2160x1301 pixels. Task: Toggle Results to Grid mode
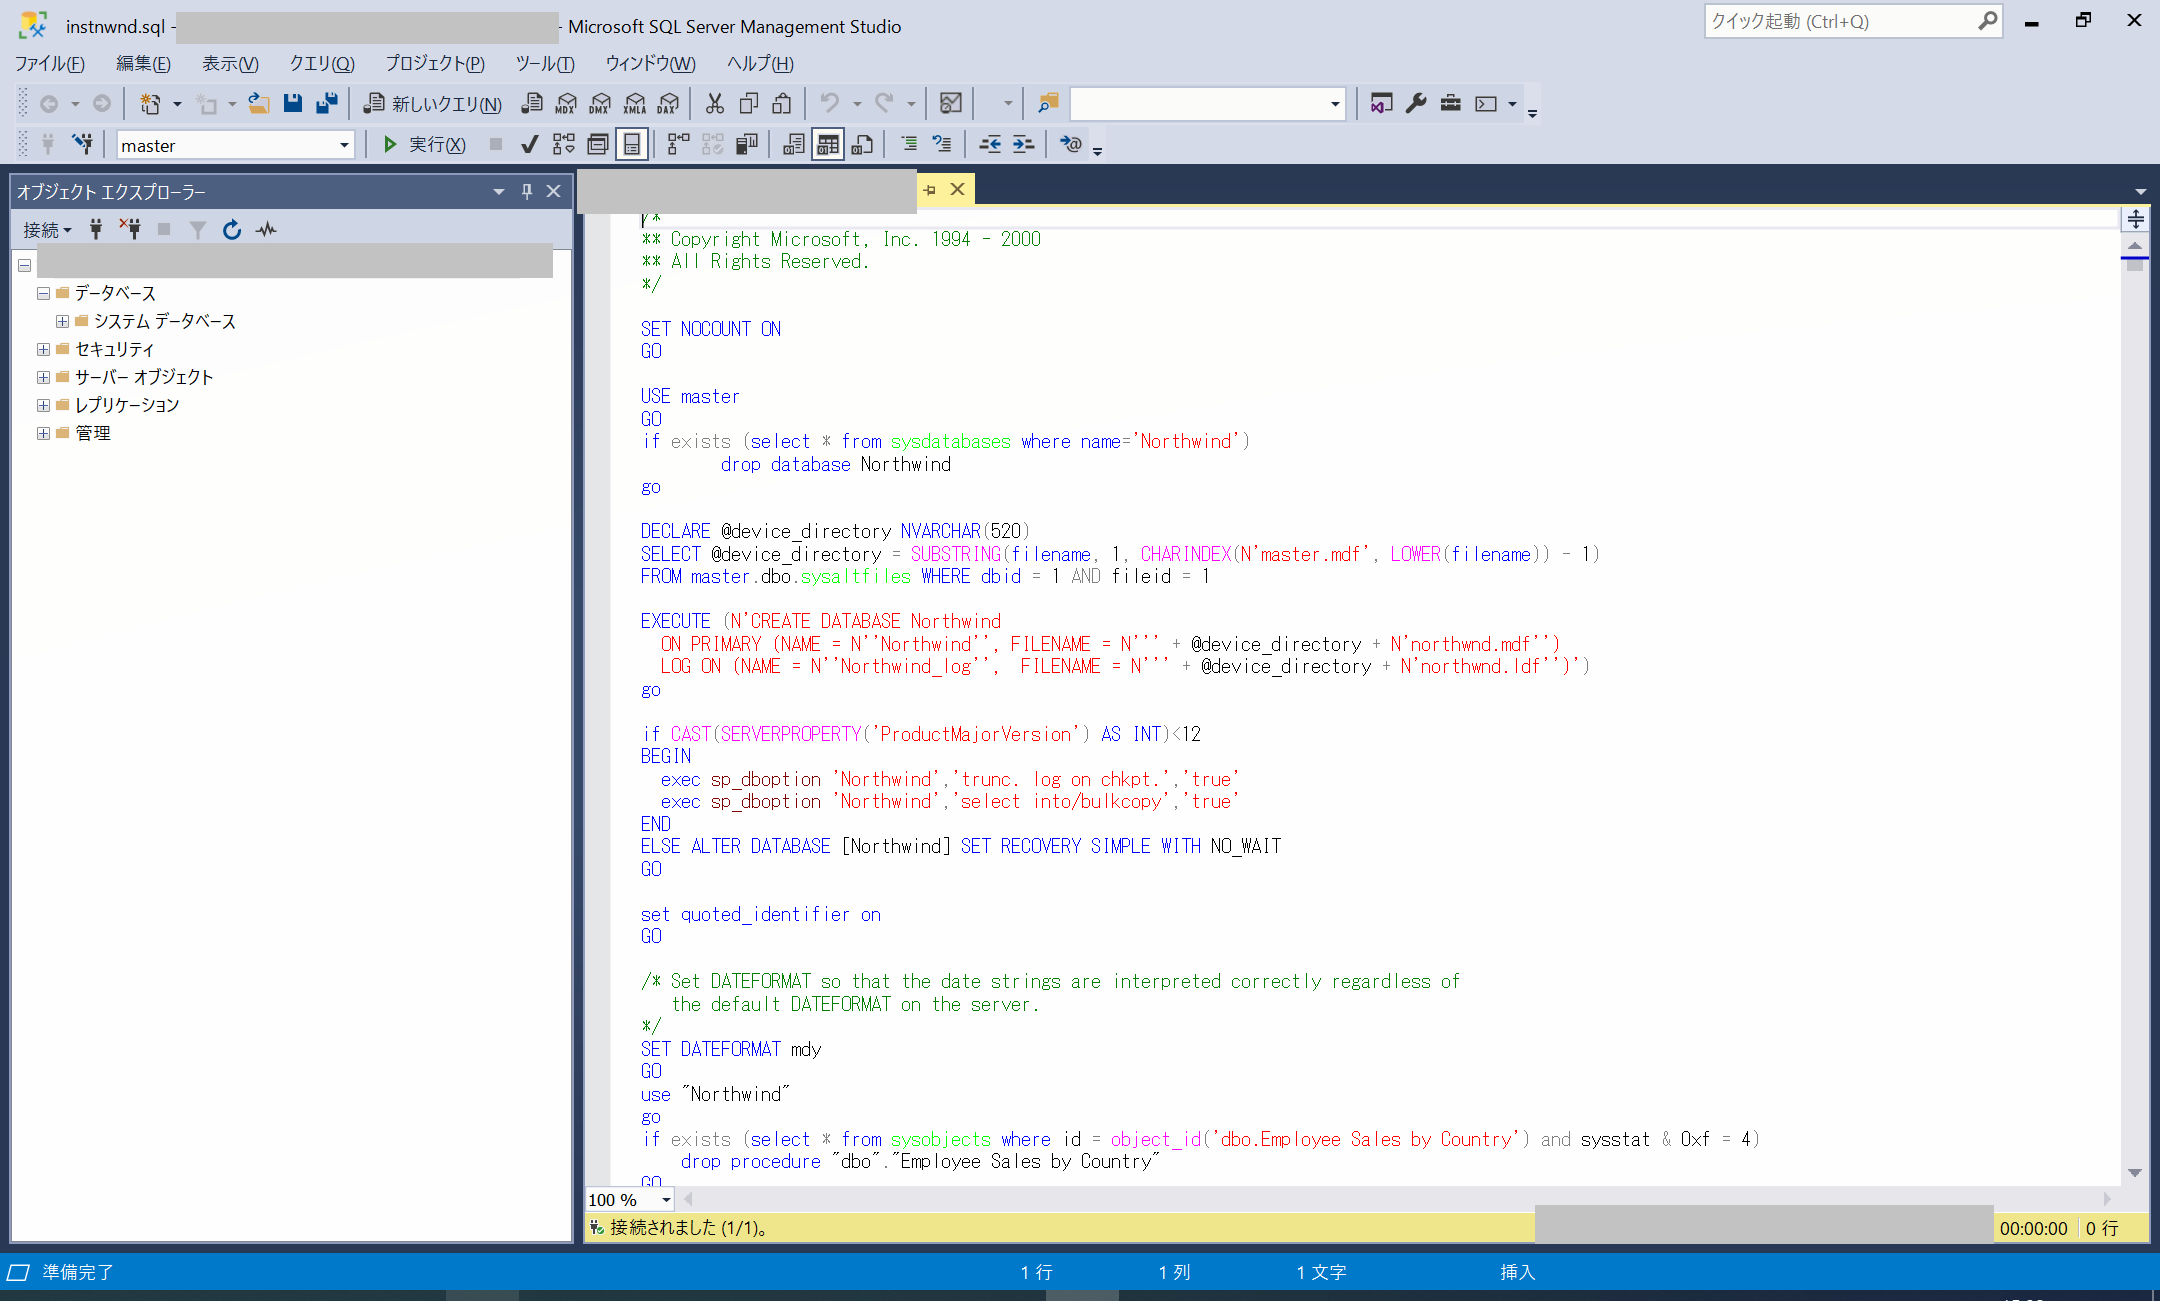tap(828, 145)
